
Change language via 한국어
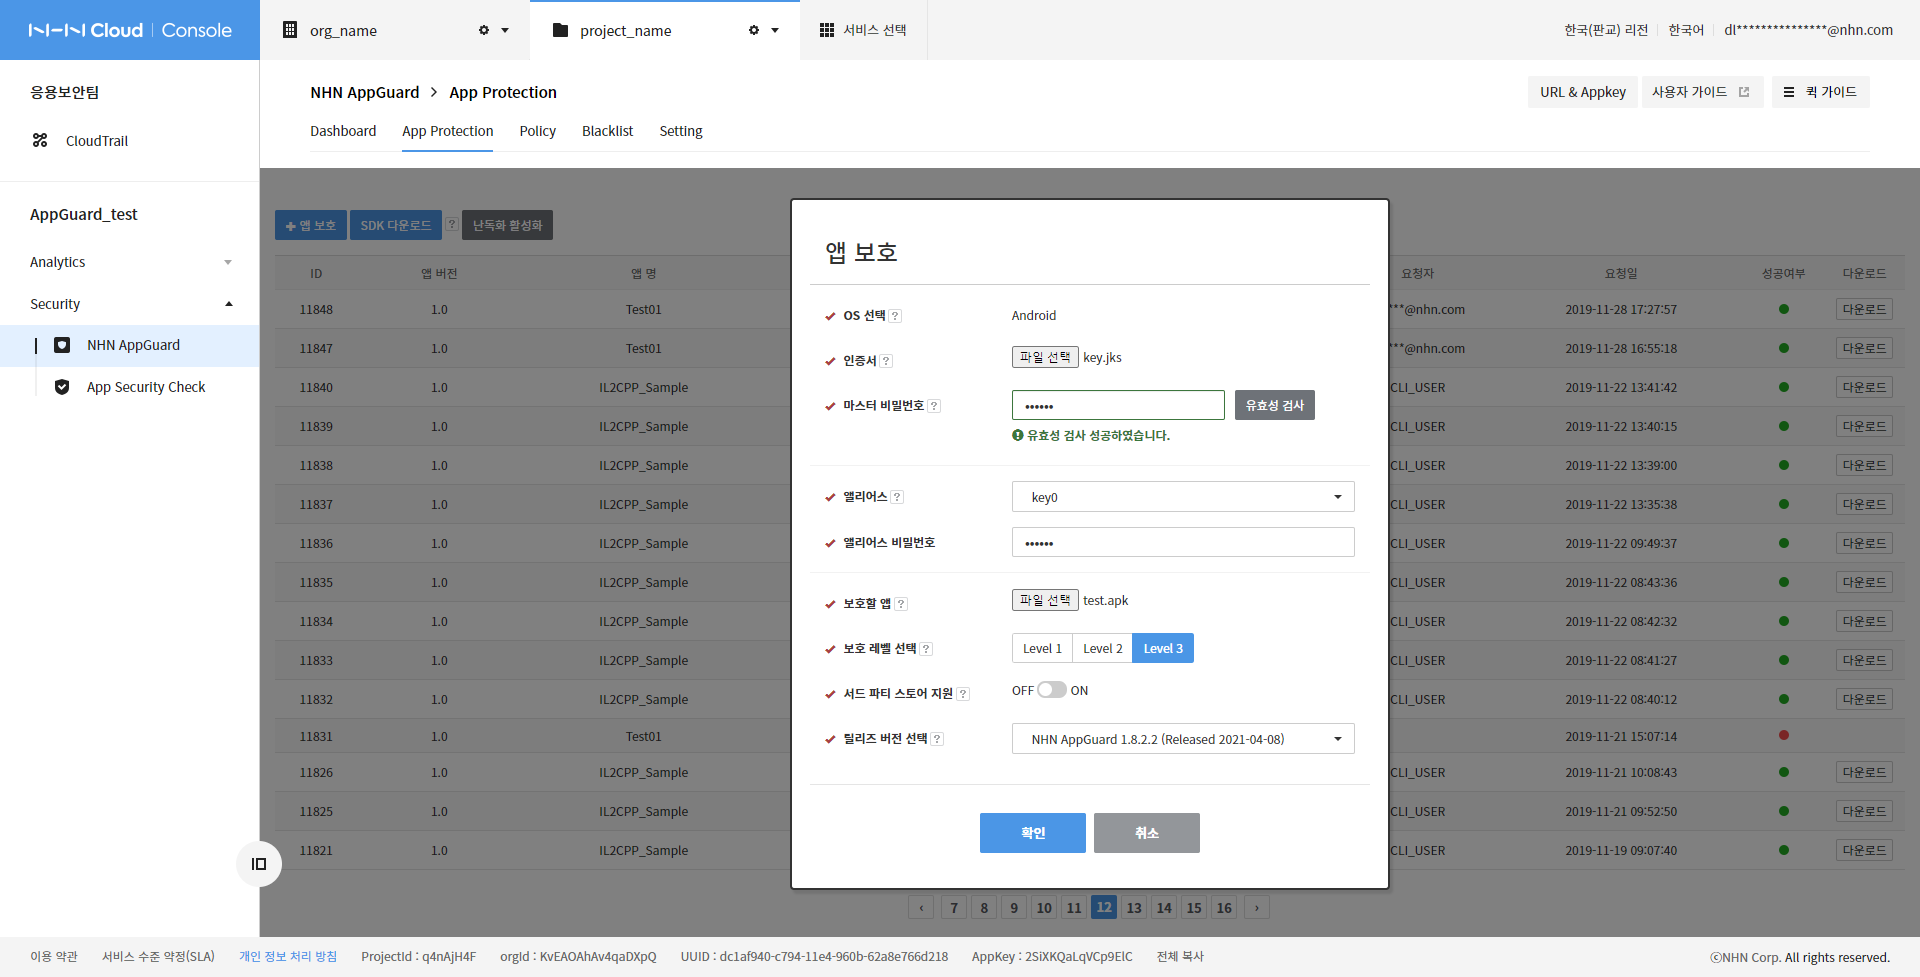click(1686, 30)
